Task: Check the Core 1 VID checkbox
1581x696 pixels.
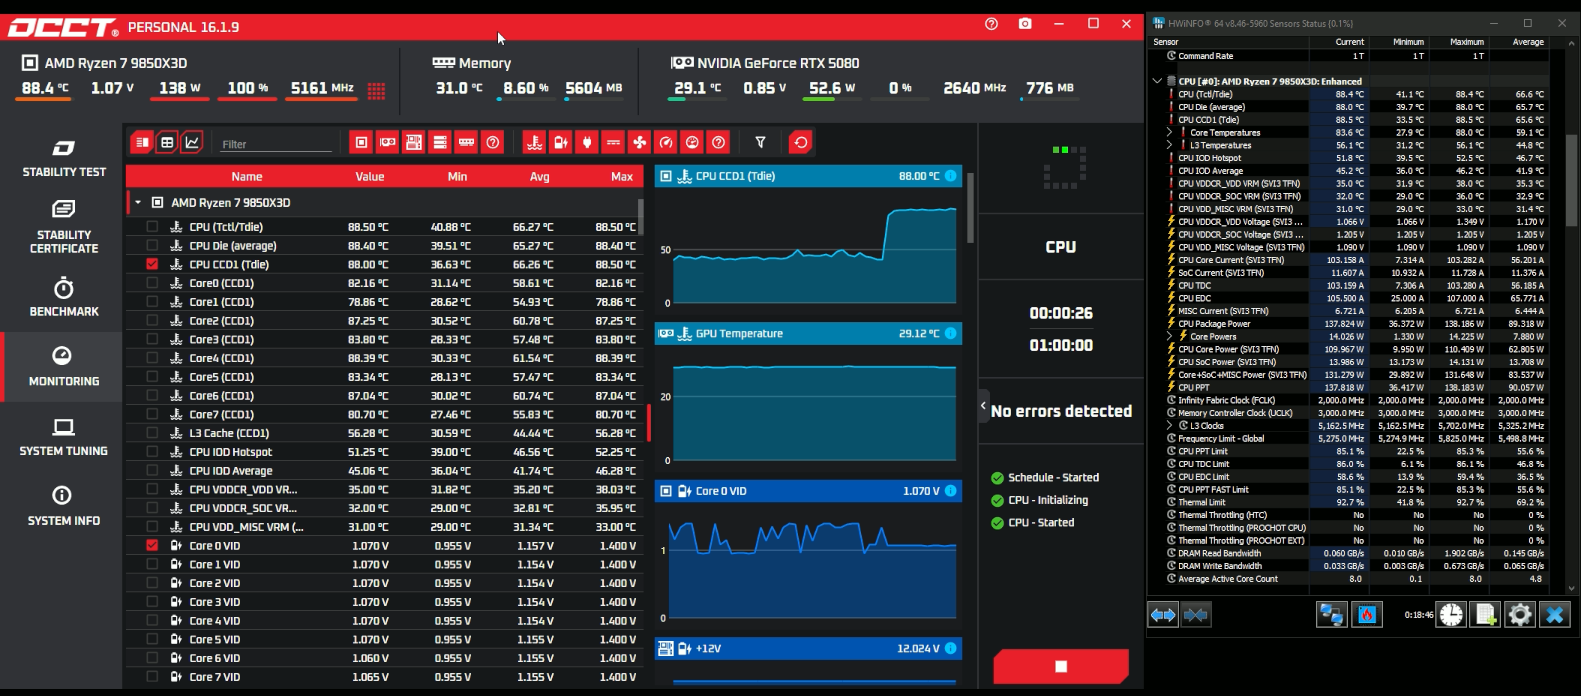Action: [x=152, y=564]
